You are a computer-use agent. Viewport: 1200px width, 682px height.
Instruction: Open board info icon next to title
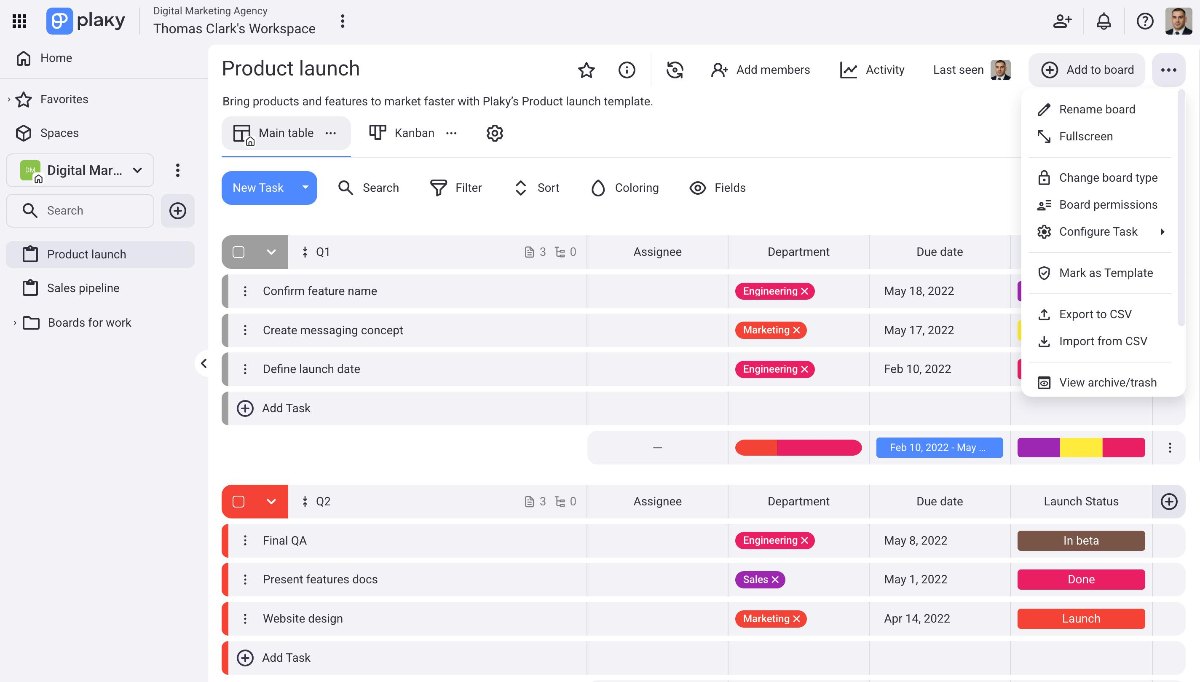click(627, 70)
